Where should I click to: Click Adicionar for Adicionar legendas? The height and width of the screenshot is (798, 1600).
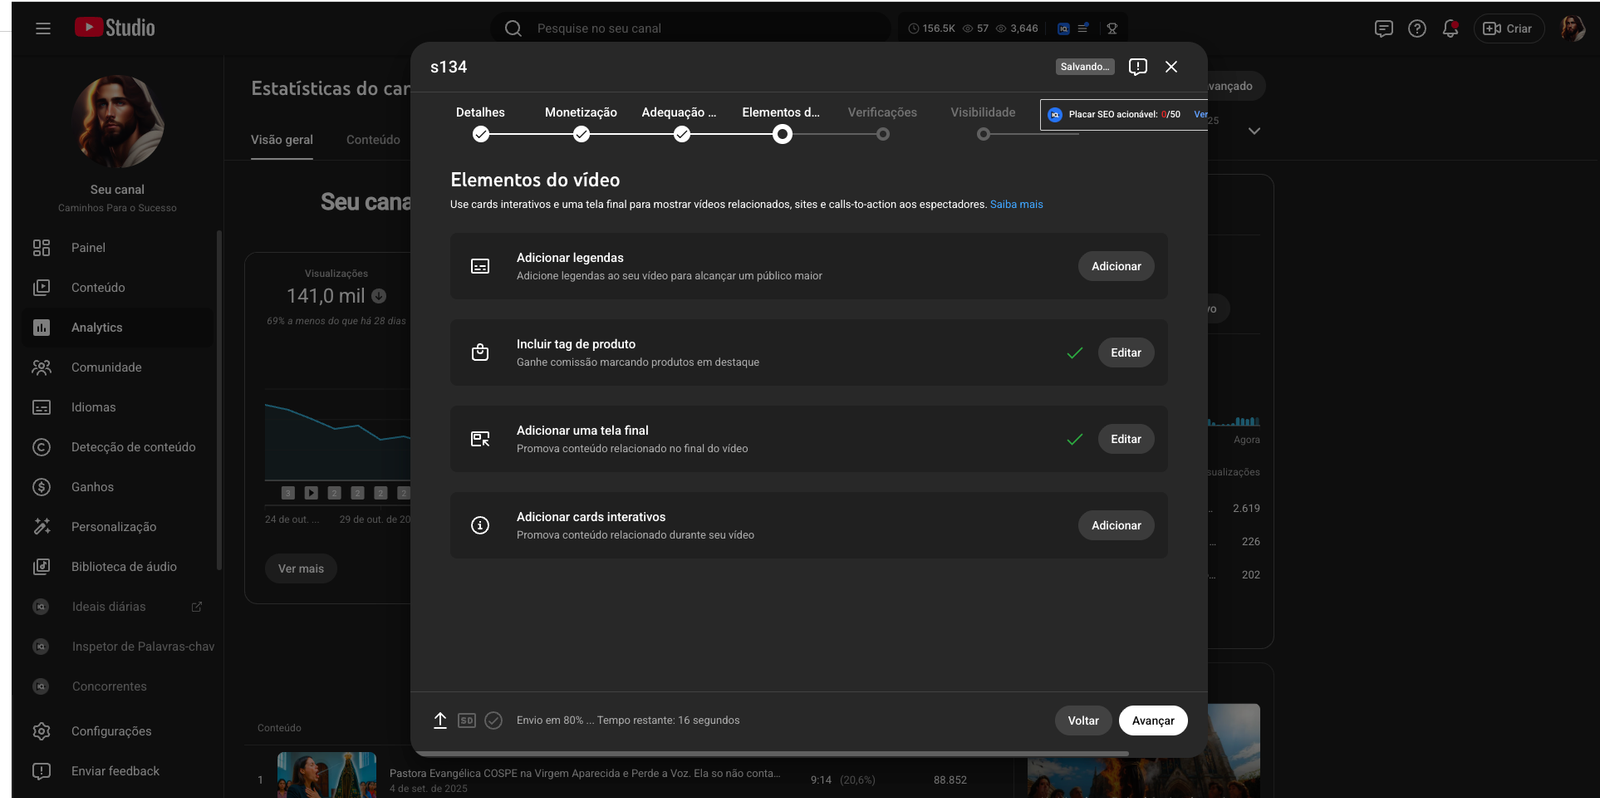[x=1116, y=266]
